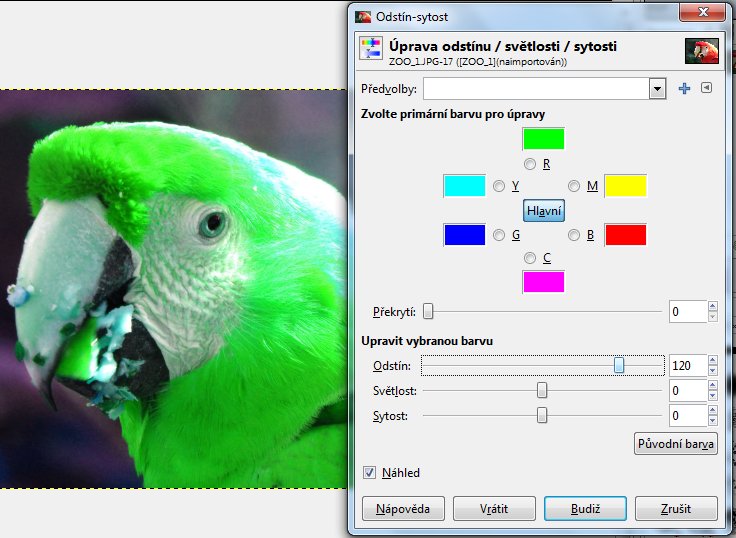Select the Y primary color radio button
The image size is (736, 538).
[499, 186]
